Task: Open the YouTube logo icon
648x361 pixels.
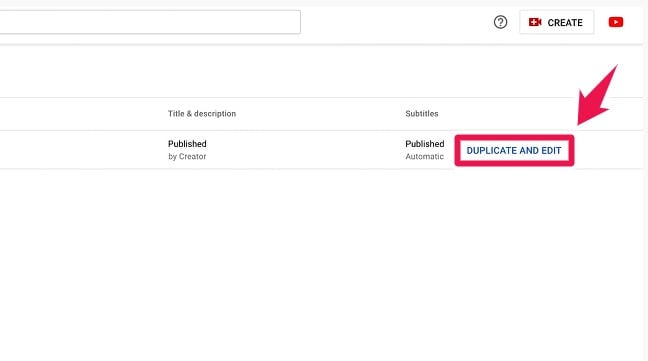Action: (x=615, y=22)
